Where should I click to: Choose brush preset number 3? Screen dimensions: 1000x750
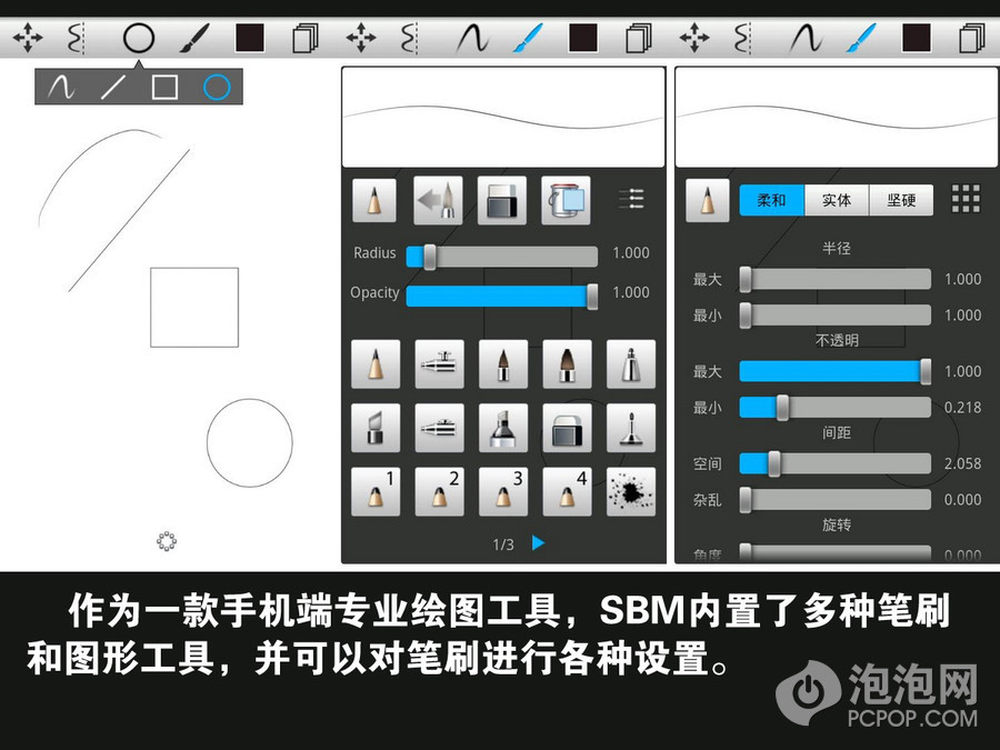click(503, 492)
